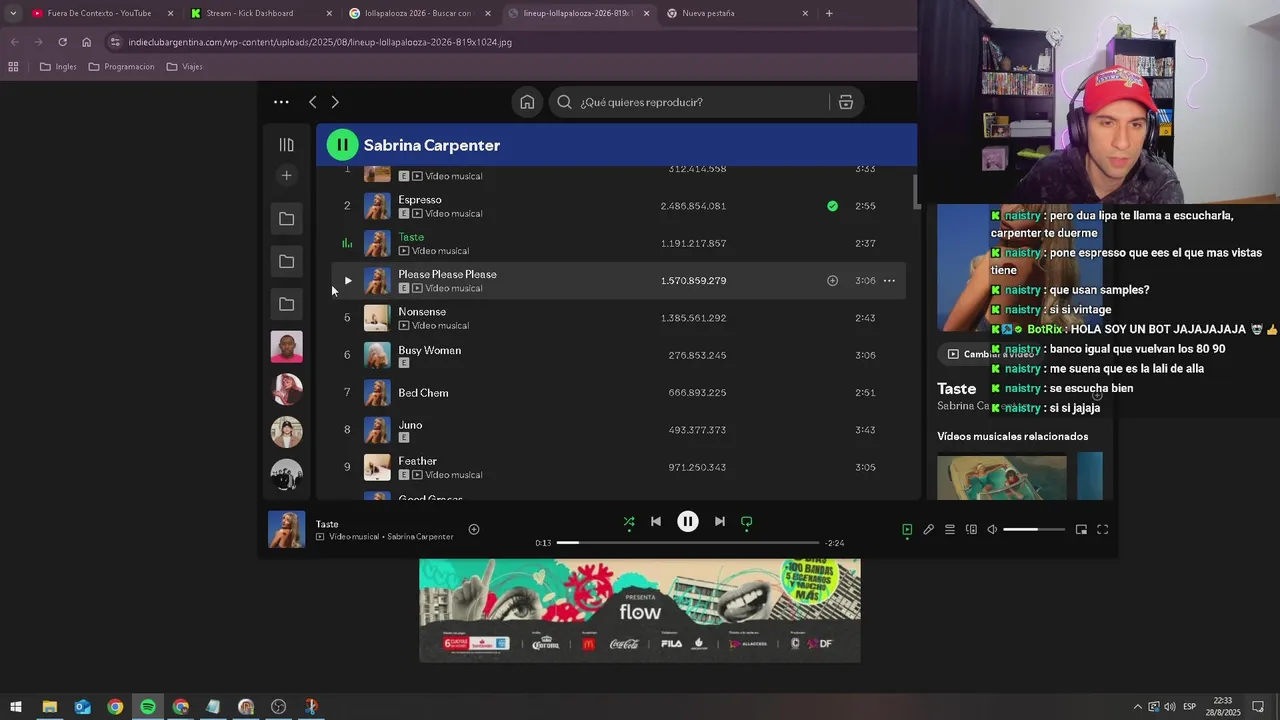This screenshot has height=720, width=1280.
Task: Open lyrics microphone icon
Action: pos(928,530)
